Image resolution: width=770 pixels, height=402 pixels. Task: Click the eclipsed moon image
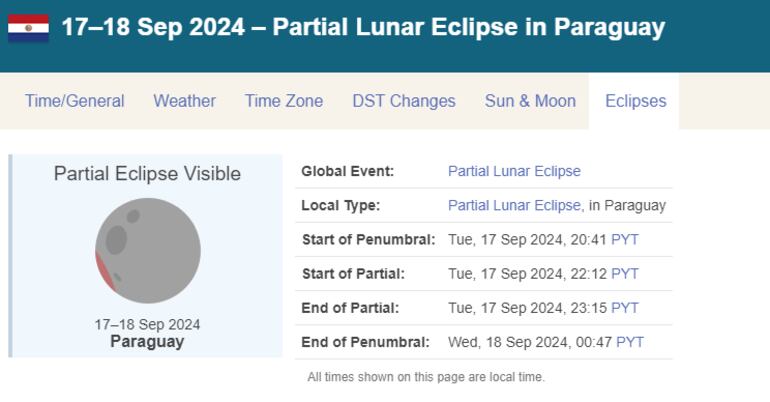tap(148, 251)
